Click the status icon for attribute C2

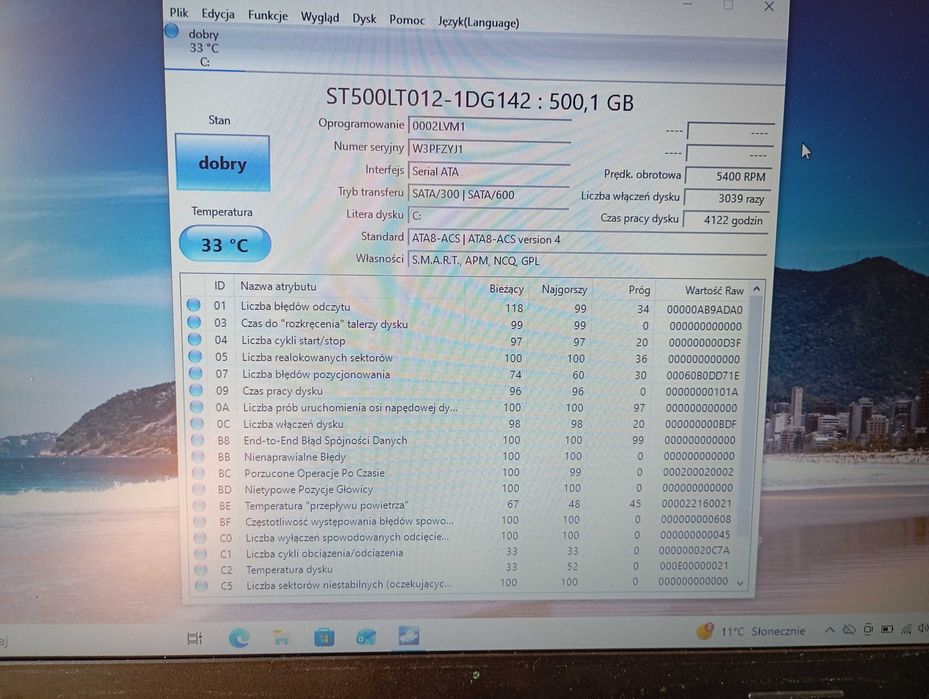click(201, 569)
